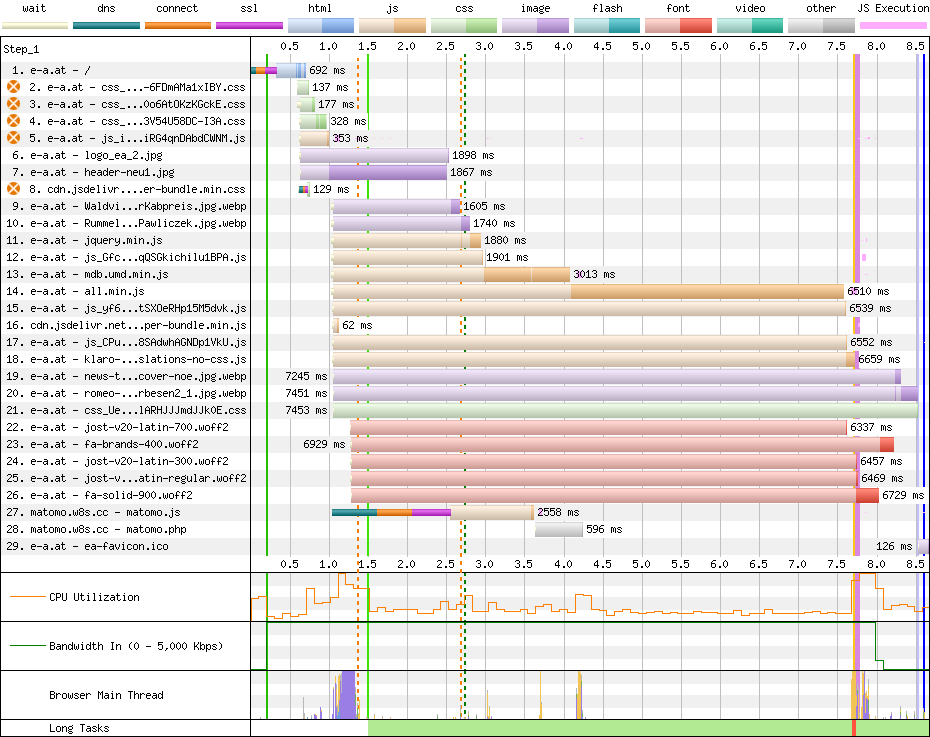Click the fa-brands-400.woff2 request label
930x737 pixels.
tap(102, 444)
